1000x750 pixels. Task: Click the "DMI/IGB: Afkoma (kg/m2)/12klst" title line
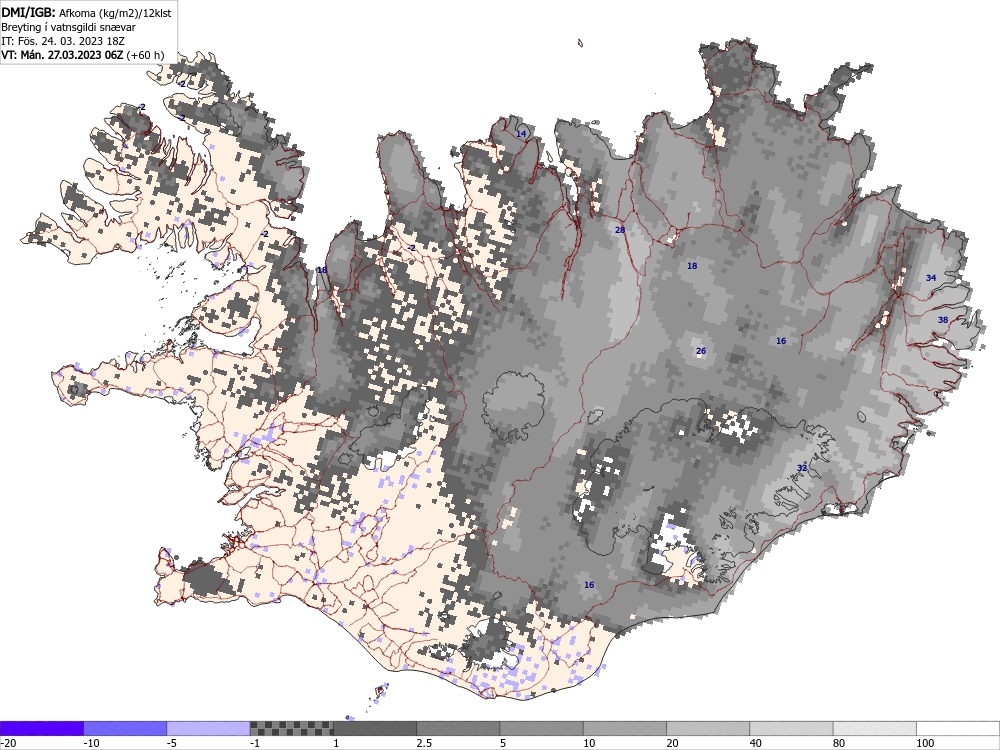(86, 13)
